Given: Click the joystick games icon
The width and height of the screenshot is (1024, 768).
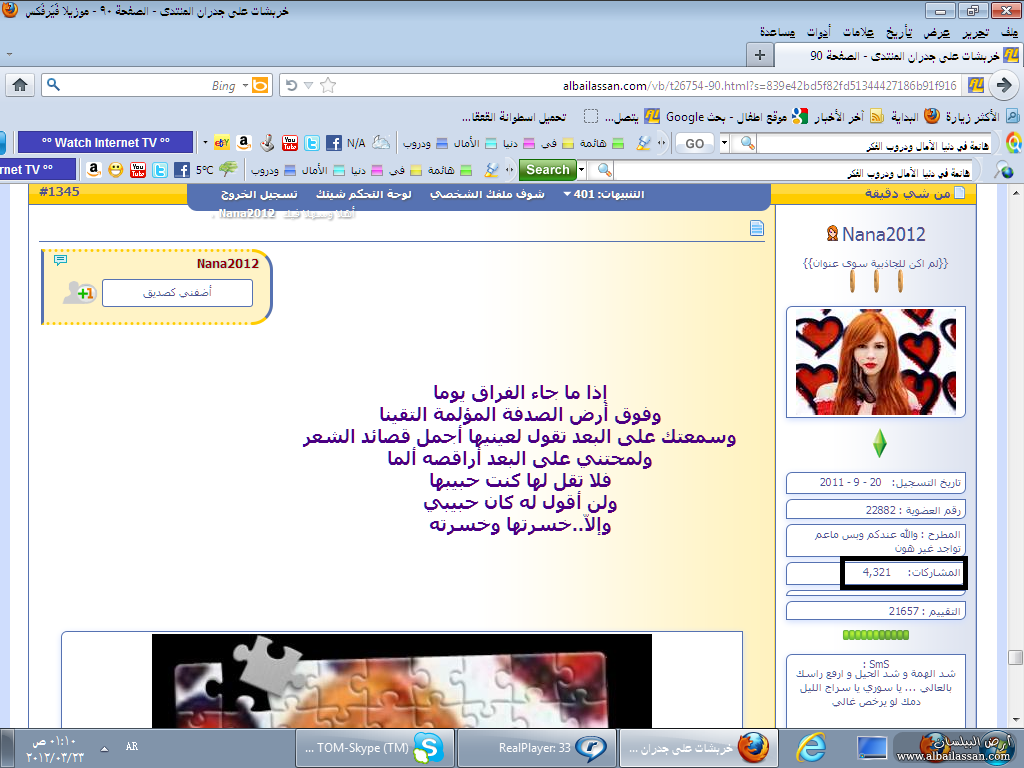Looking at the screenshot, I should [266, 143].
